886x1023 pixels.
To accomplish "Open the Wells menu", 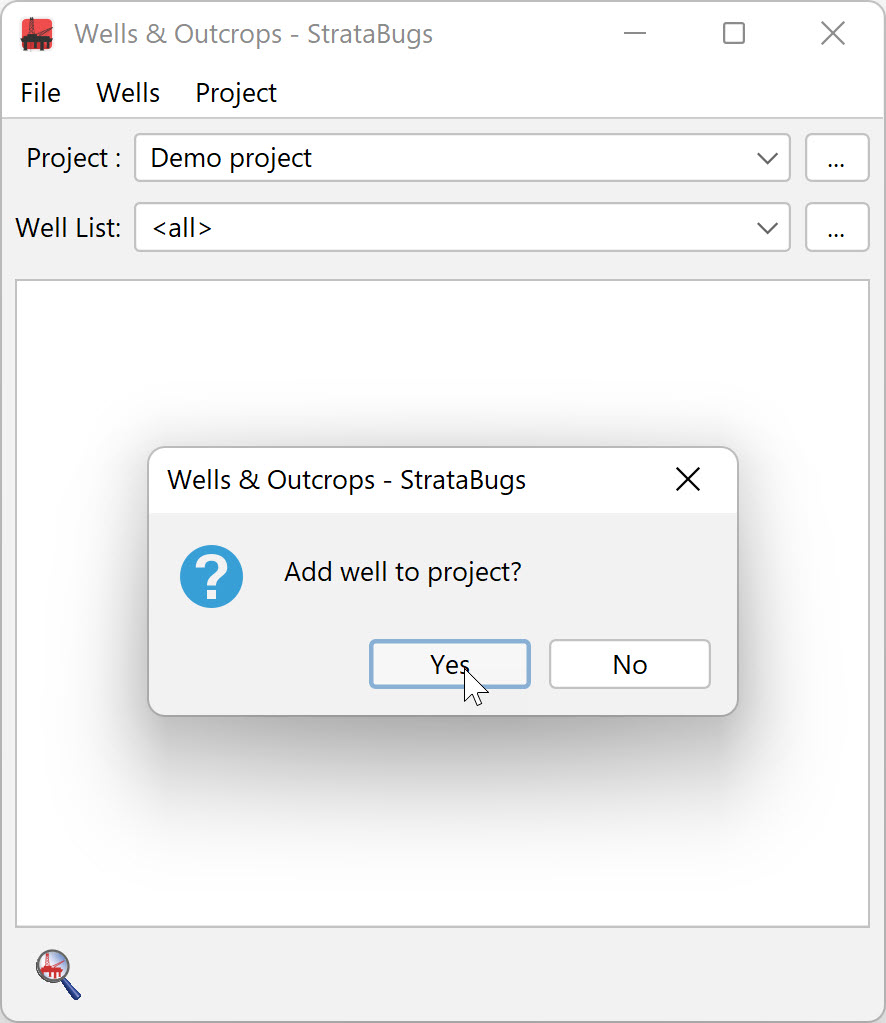I will pos(128,93).
